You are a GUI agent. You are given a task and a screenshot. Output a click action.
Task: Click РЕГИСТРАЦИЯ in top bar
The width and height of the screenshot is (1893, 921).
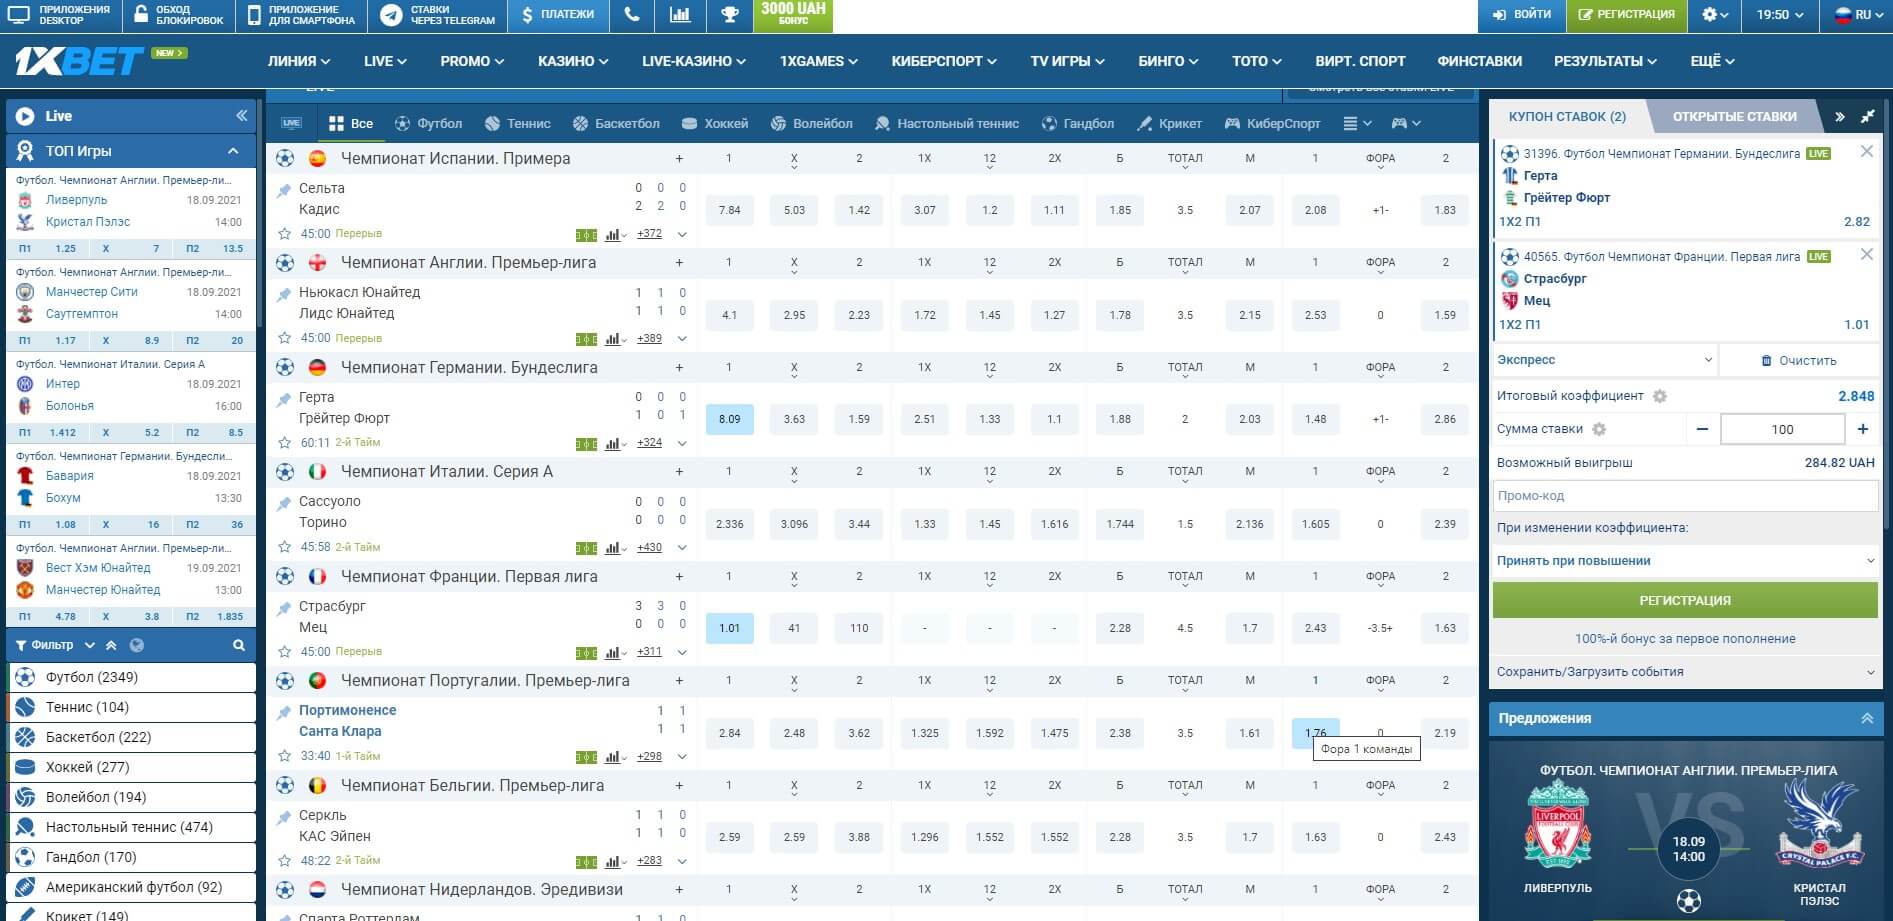1626,15
